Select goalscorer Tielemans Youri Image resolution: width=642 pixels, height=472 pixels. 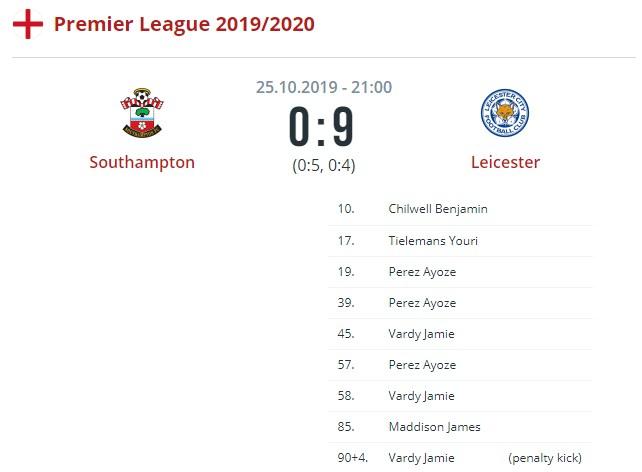(433, 241)
